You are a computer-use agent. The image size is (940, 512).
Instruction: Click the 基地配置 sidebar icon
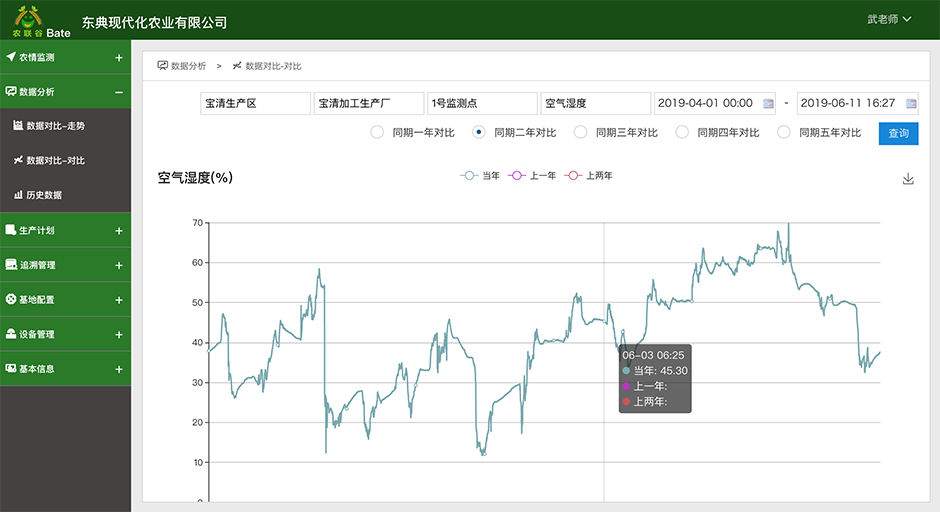coord(11,299)
